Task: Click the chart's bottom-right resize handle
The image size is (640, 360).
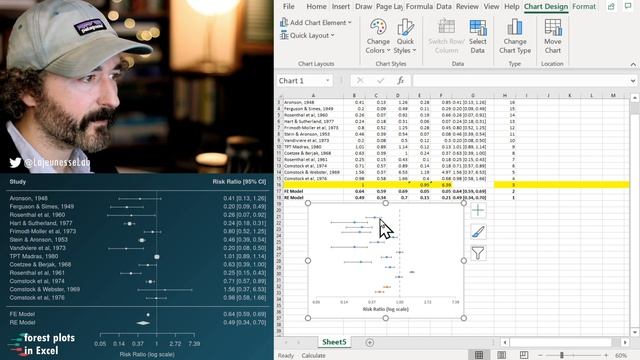Action: [x=464, y=318]
